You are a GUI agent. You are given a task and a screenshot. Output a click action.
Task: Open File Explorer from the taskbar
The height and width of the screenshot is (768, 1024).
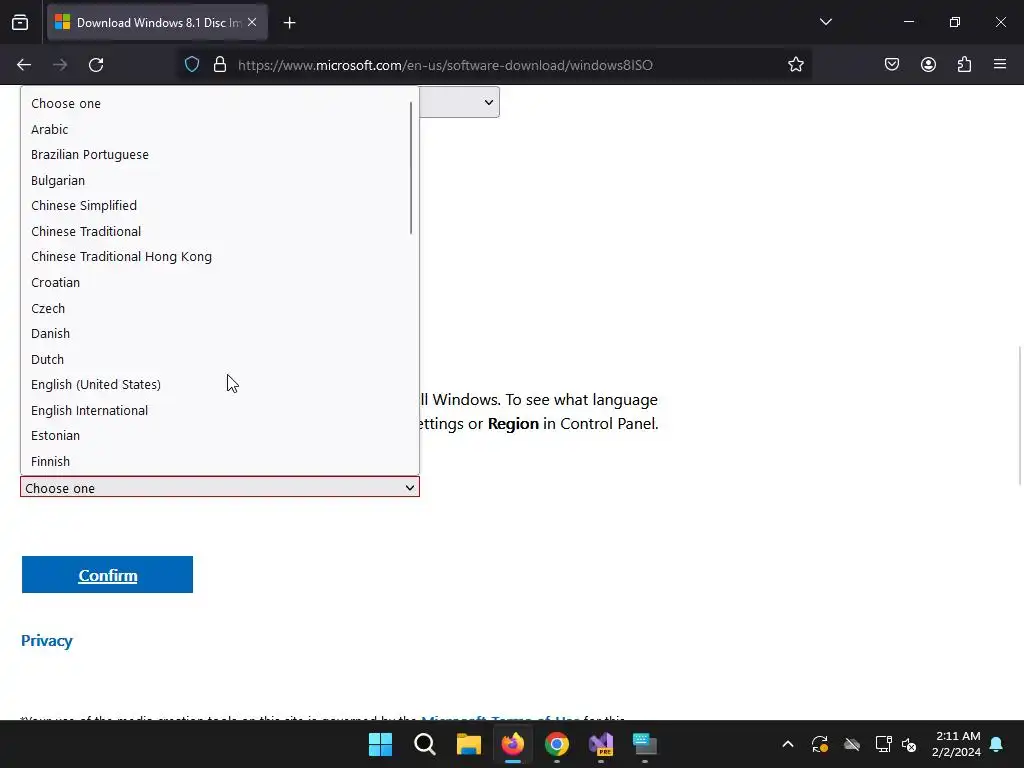[x=468, y=744]
